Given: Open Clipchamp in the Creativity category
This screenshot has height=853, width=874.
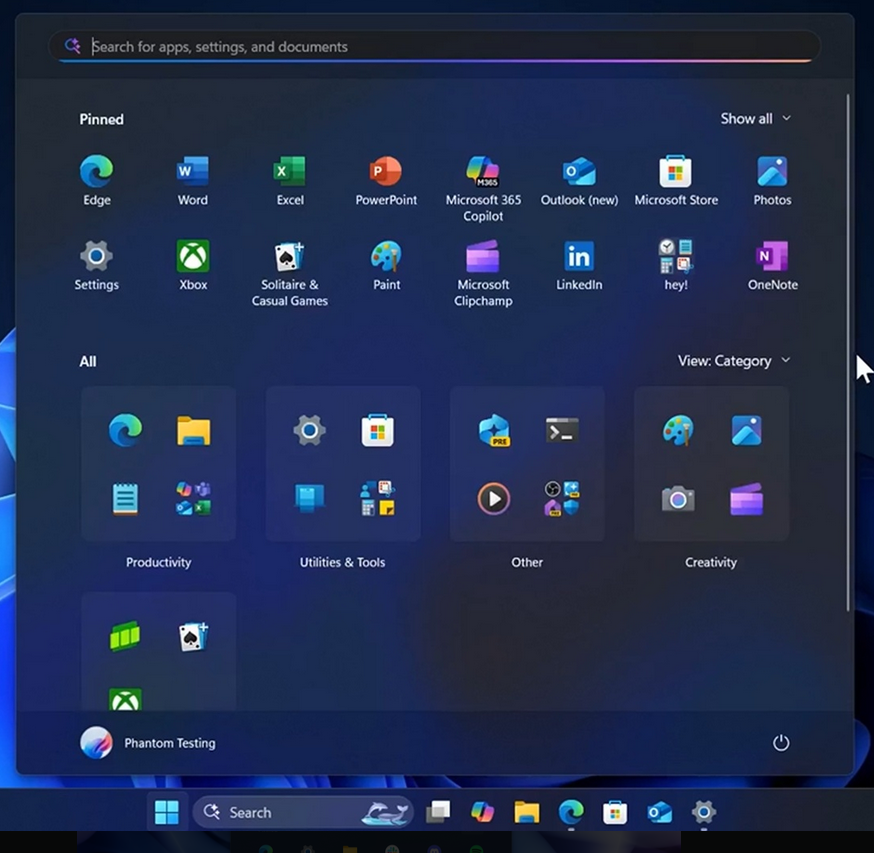Looking at the screenshot, I should [746, 498].
